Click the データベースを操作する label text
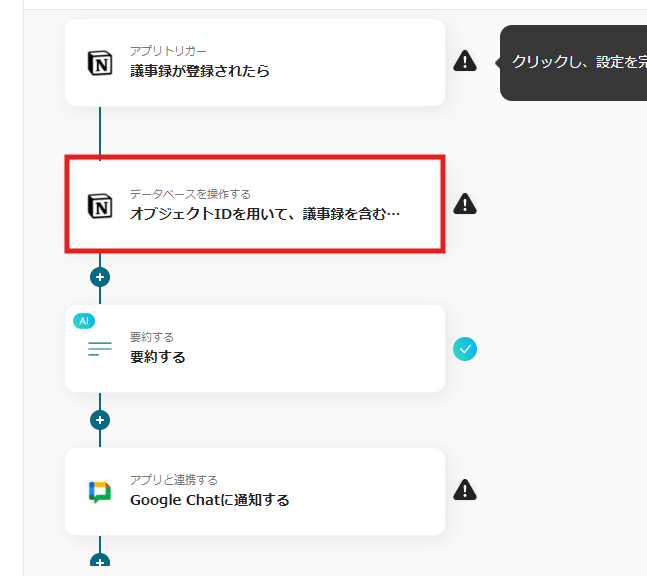The image size is (647, 576). 190,194
